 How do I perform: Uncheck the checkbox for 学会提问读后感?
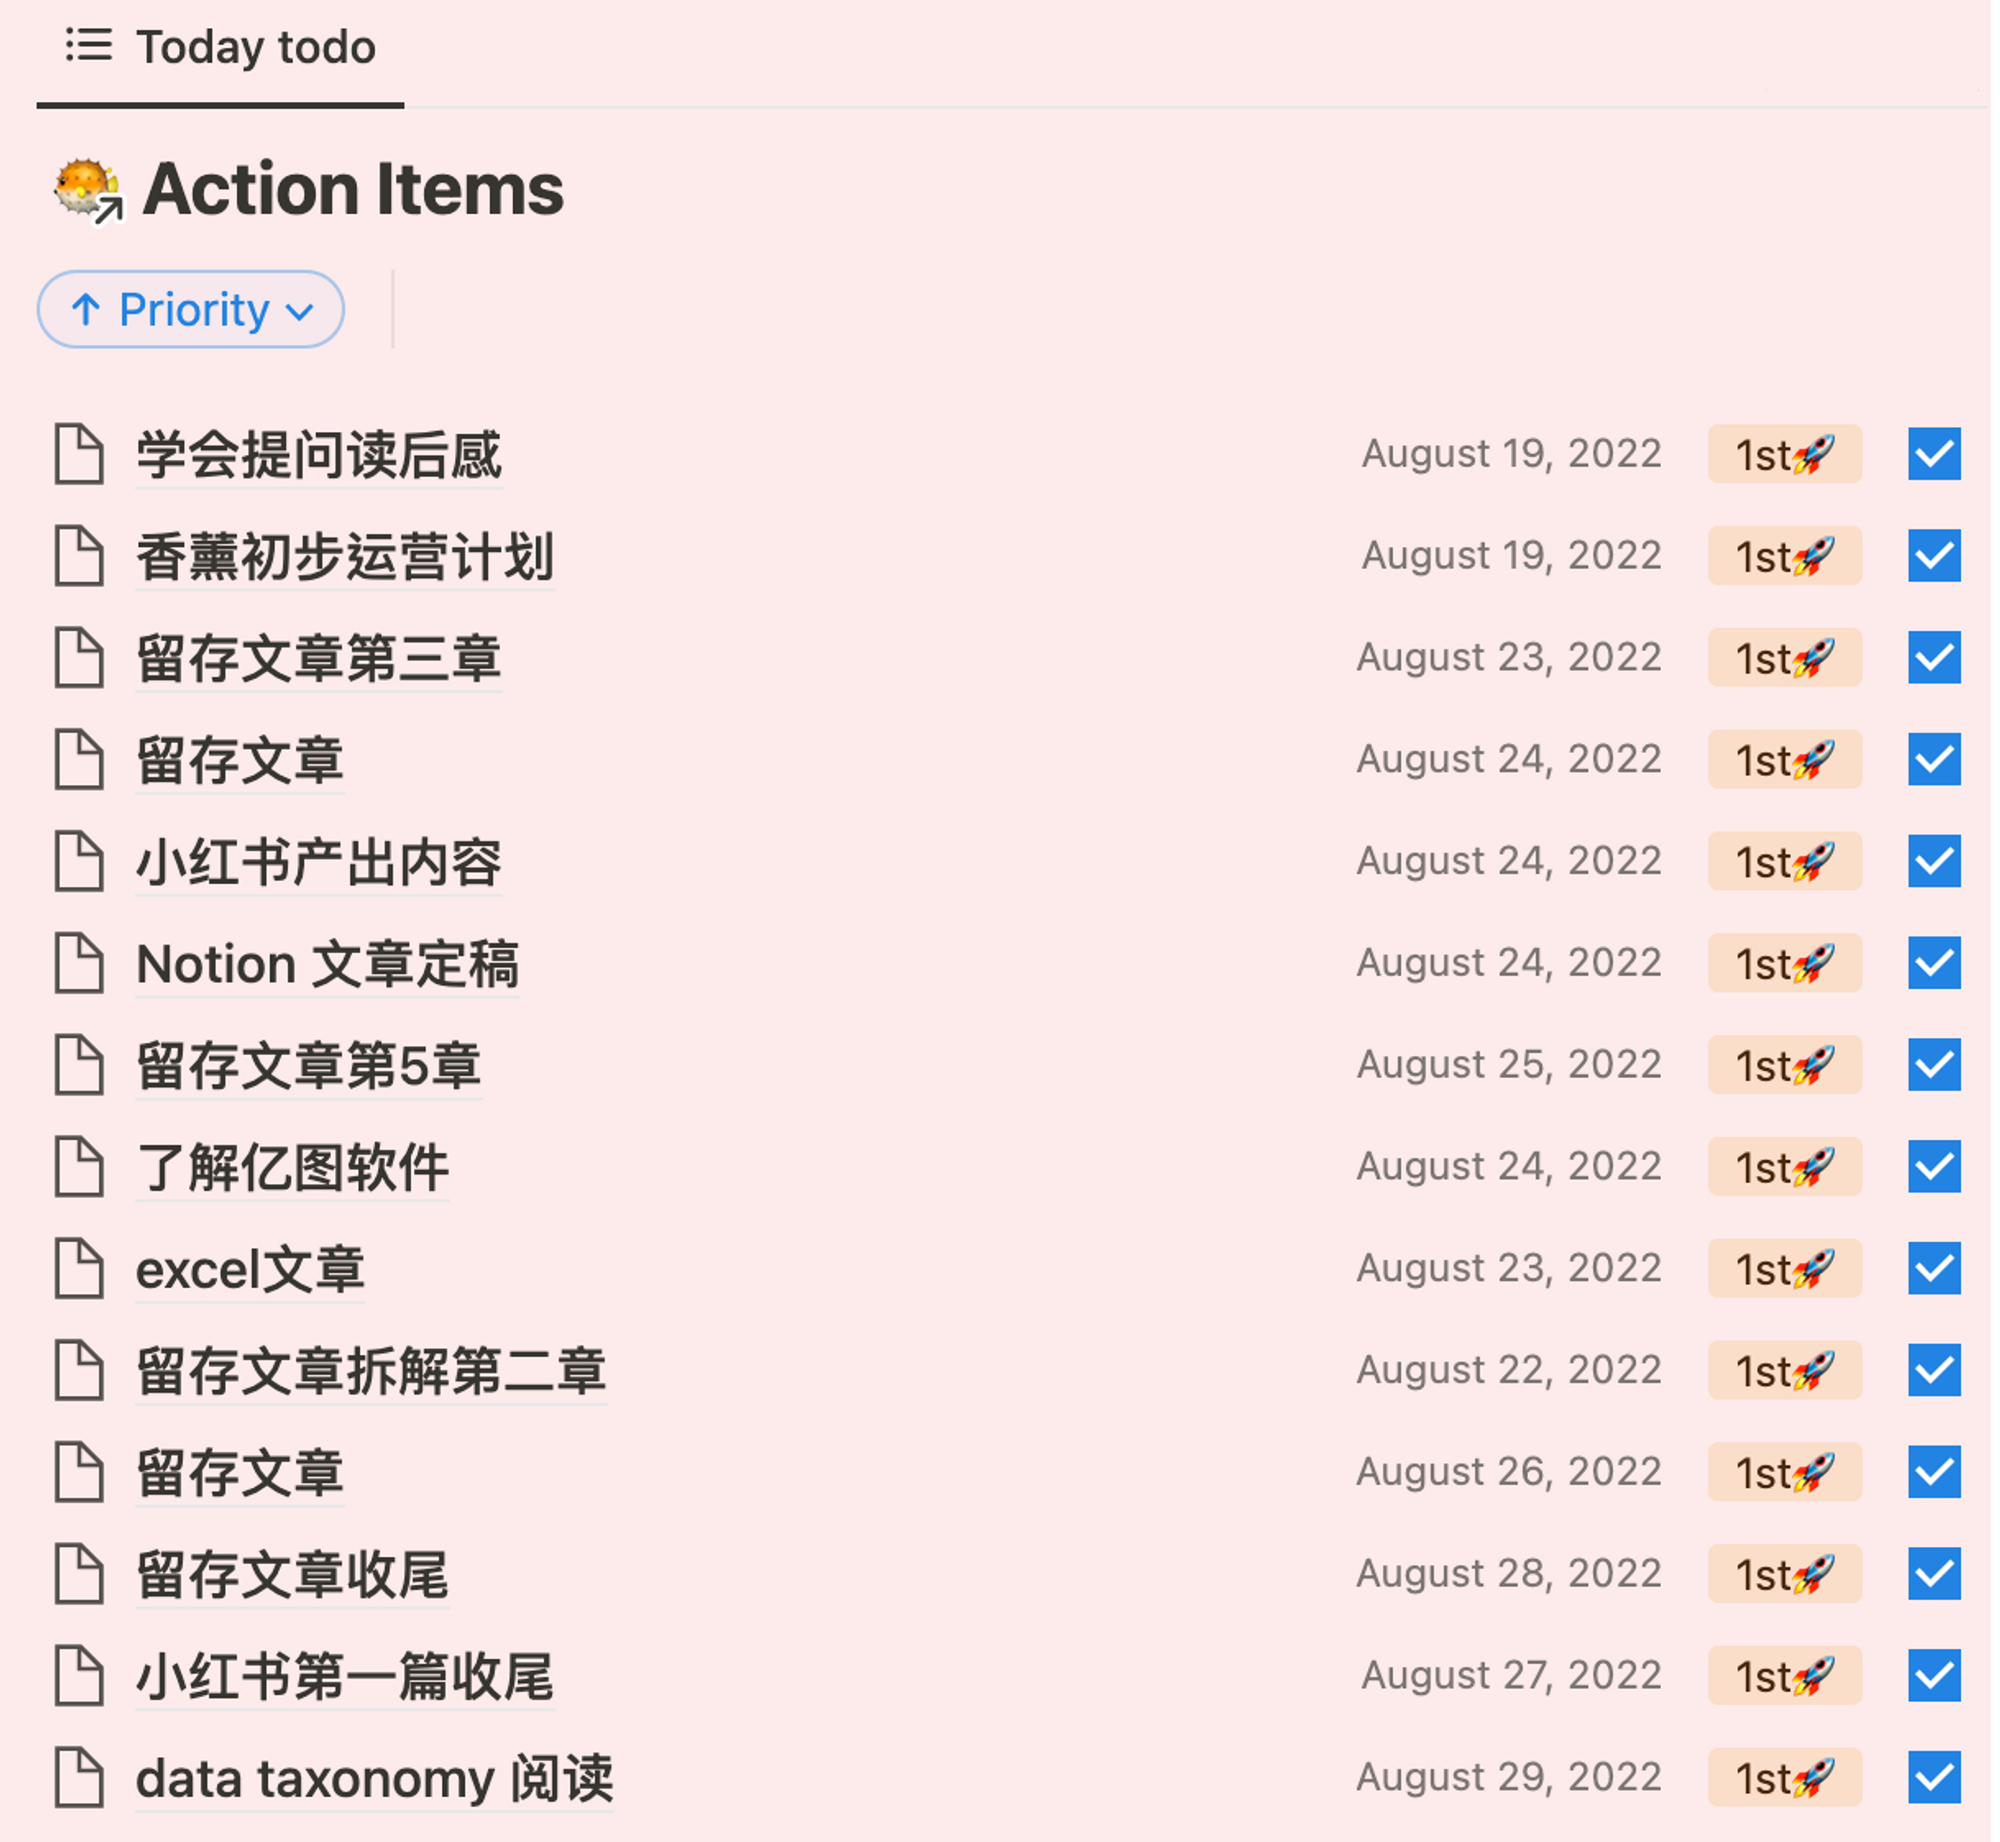(1931, 455)
